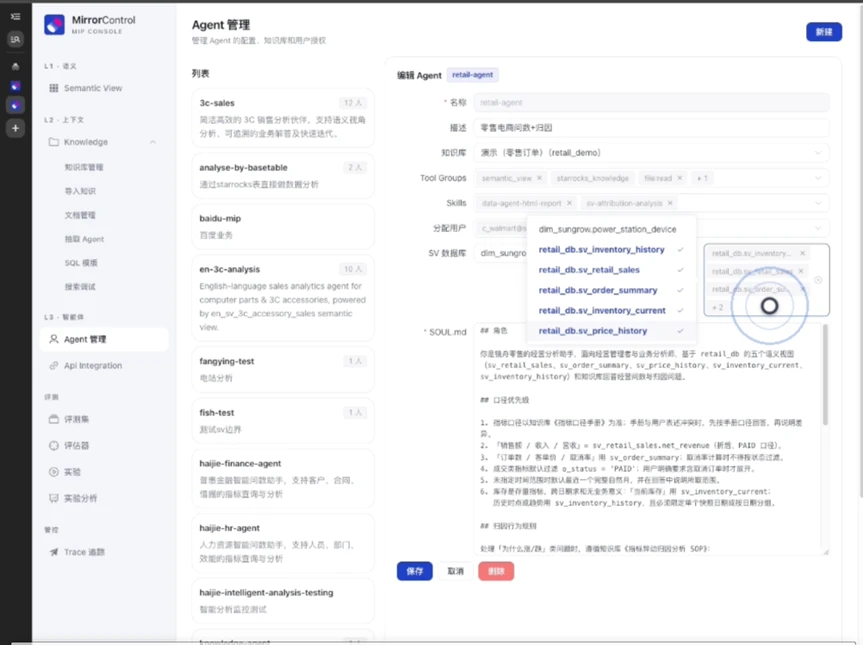The image size is (863, 645).
Task: Select the fish-test agent card
Action: 283,420
